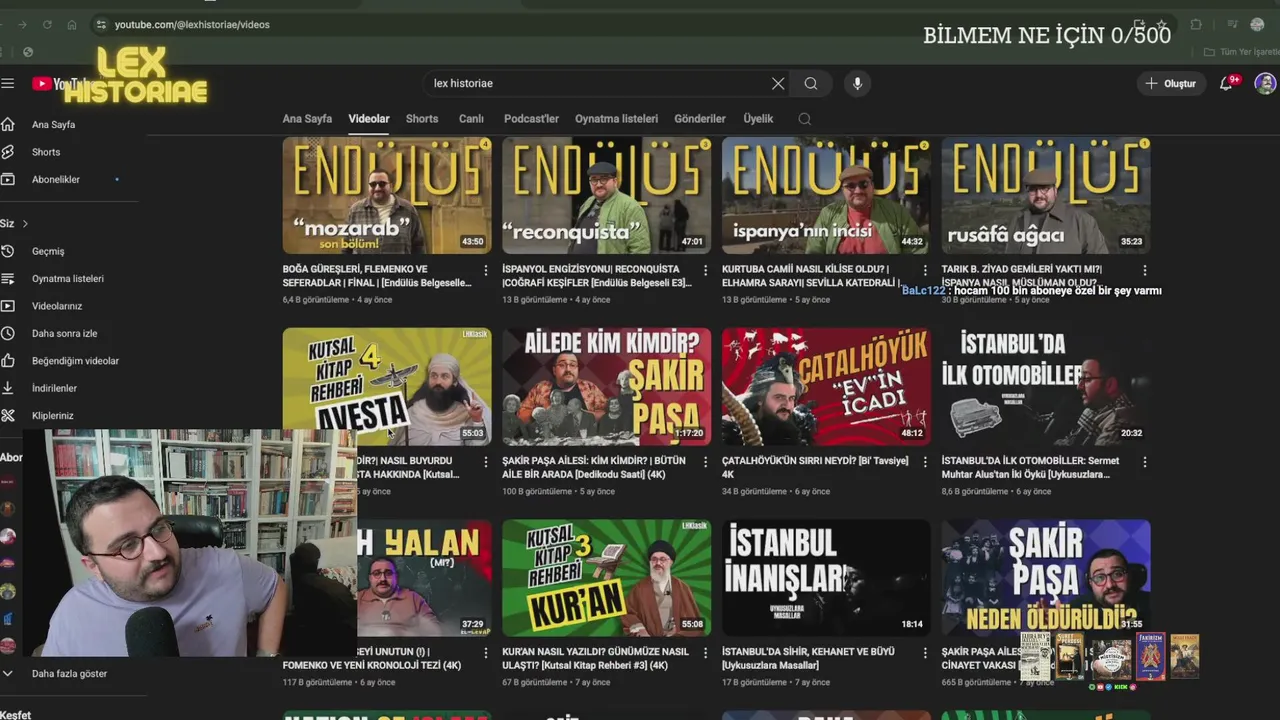
Task: Open the İstanbul İnanışları thumbnail
Action: [x=826, y=578]
